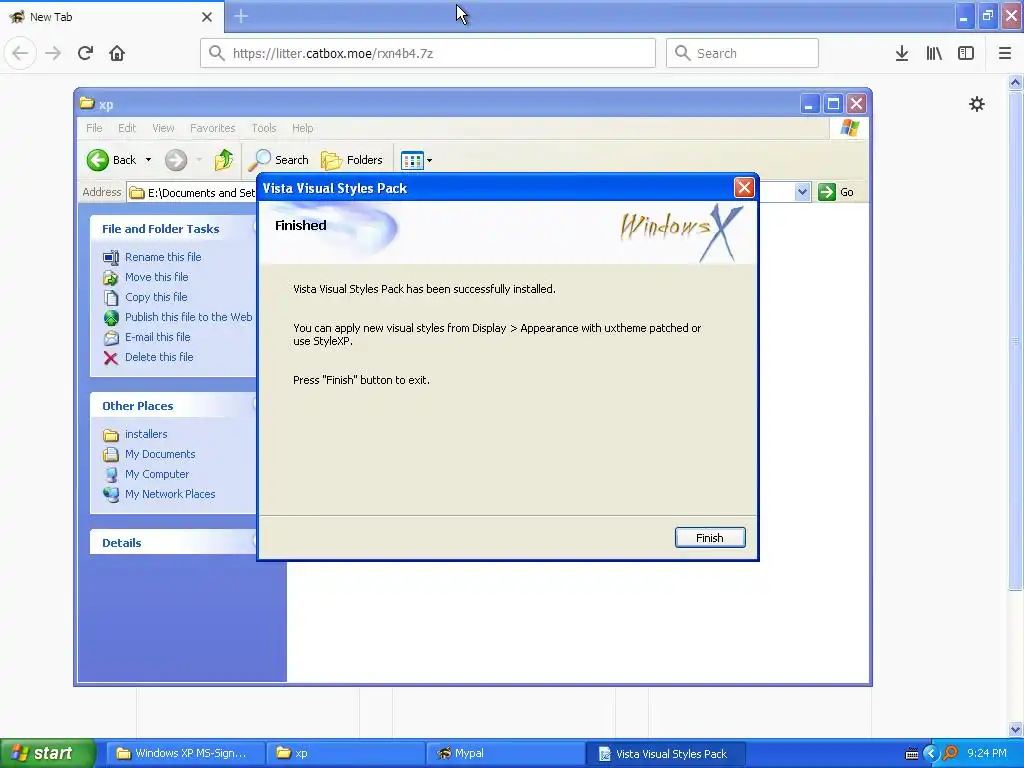
Task: Open the browser home page
Action: coord(117,53)
